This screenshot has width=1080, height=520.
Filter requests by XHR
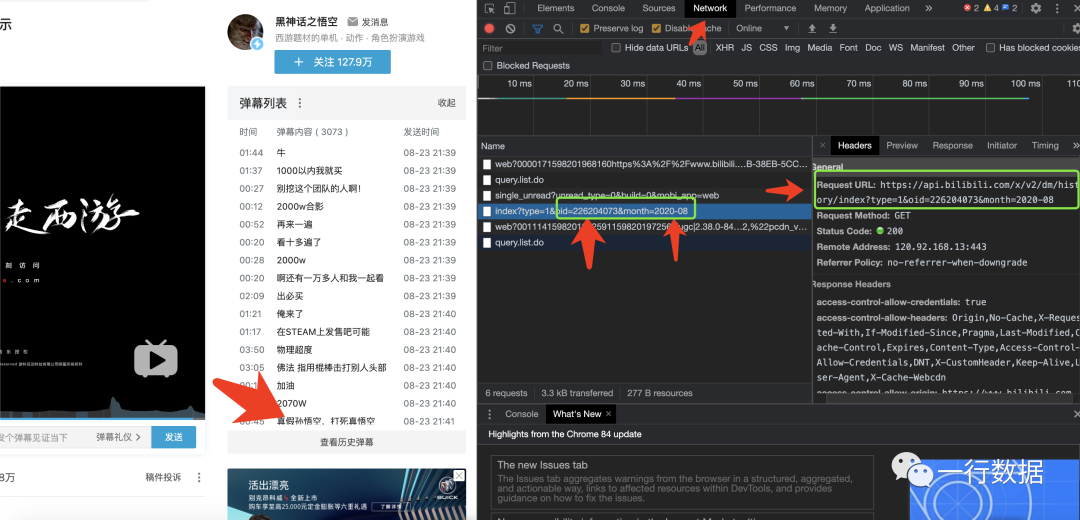click(x=725, y=48)
